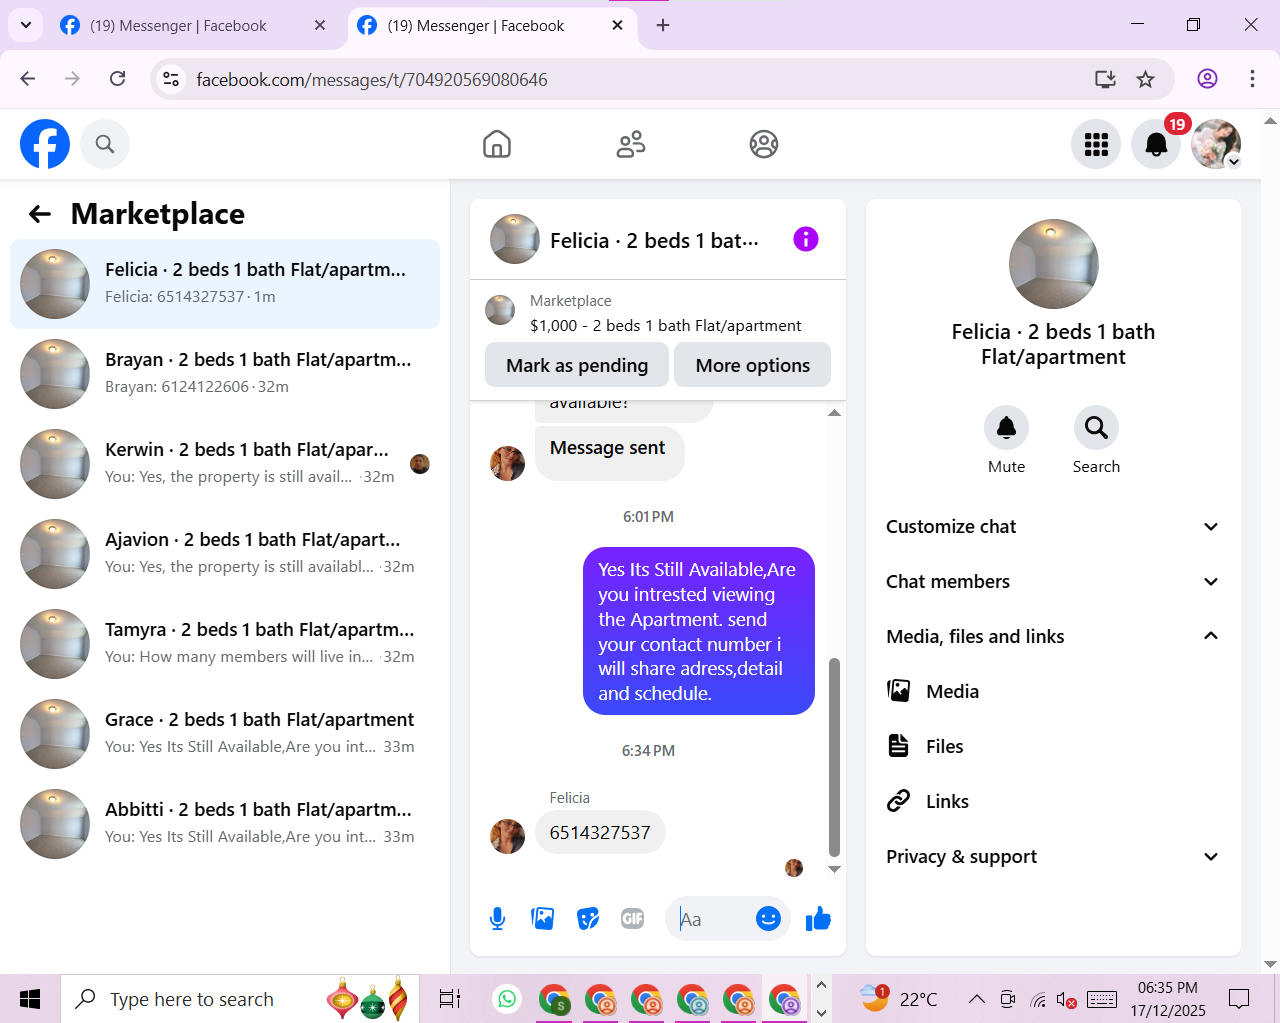Open the notifications bell with 19 badge
This screenshot has width=1280, height=1023.
(1156, 144)
